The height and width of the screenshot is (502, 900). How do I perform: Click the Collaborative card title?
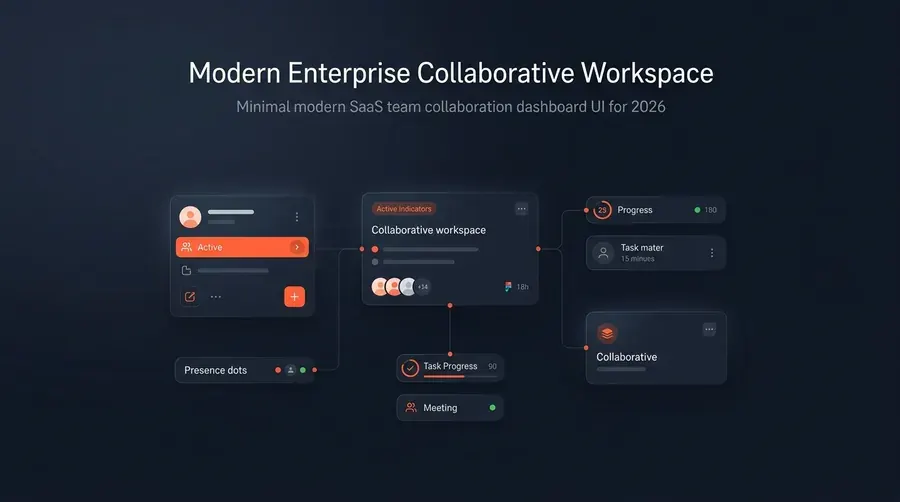tap(627, 357)
